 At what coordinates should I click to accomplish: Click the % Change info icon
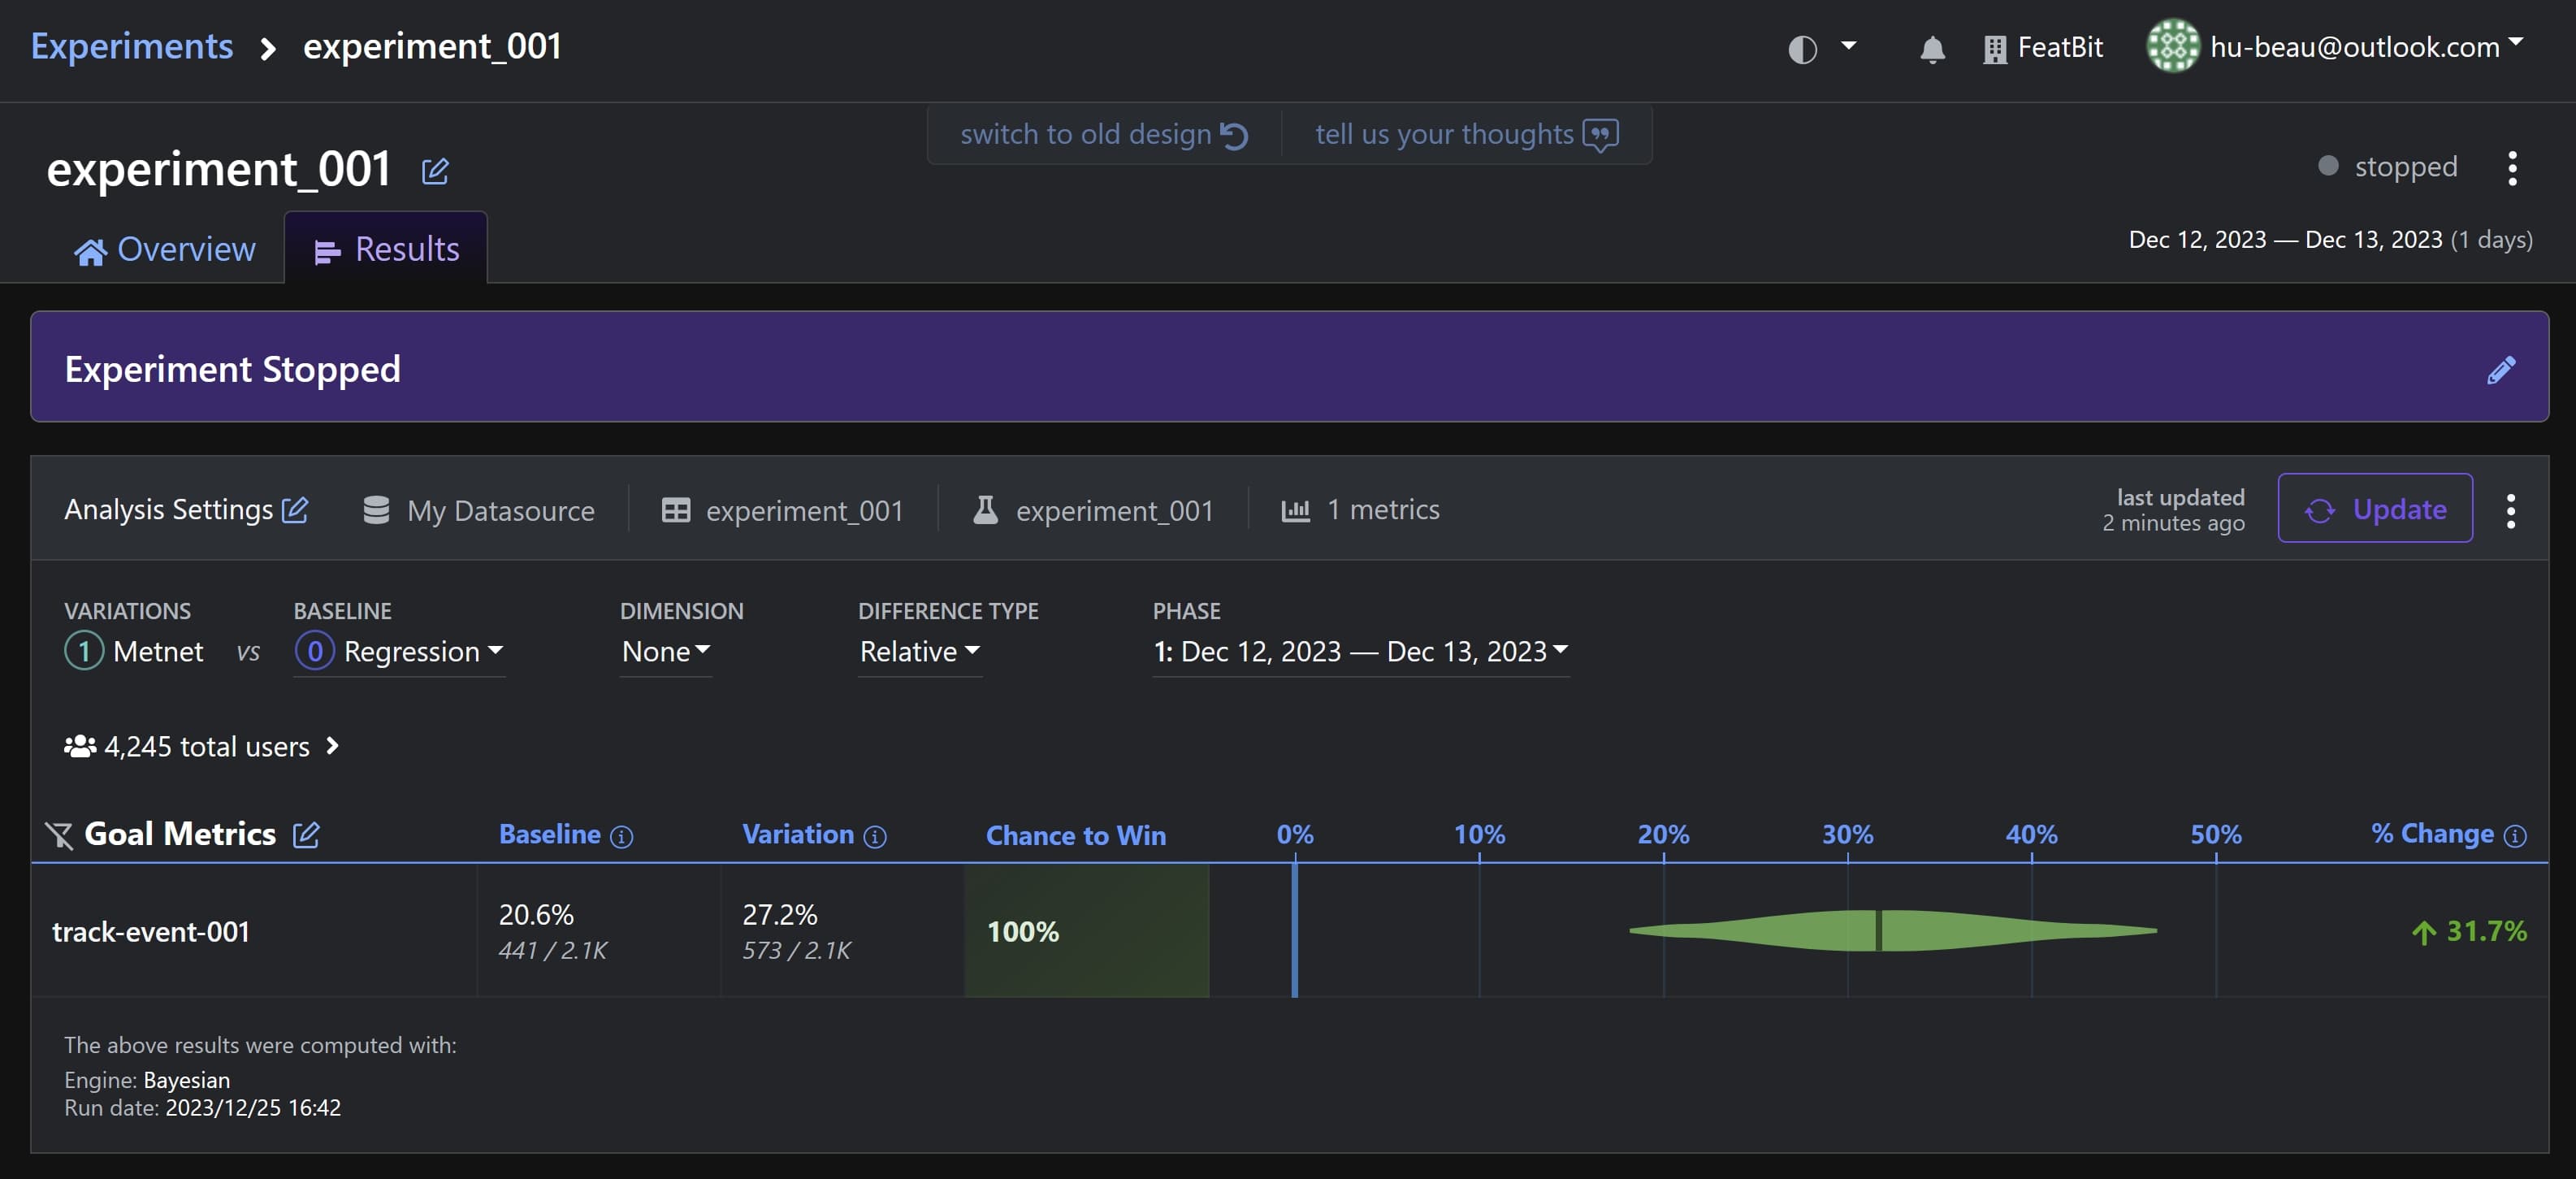point(2515,836)
